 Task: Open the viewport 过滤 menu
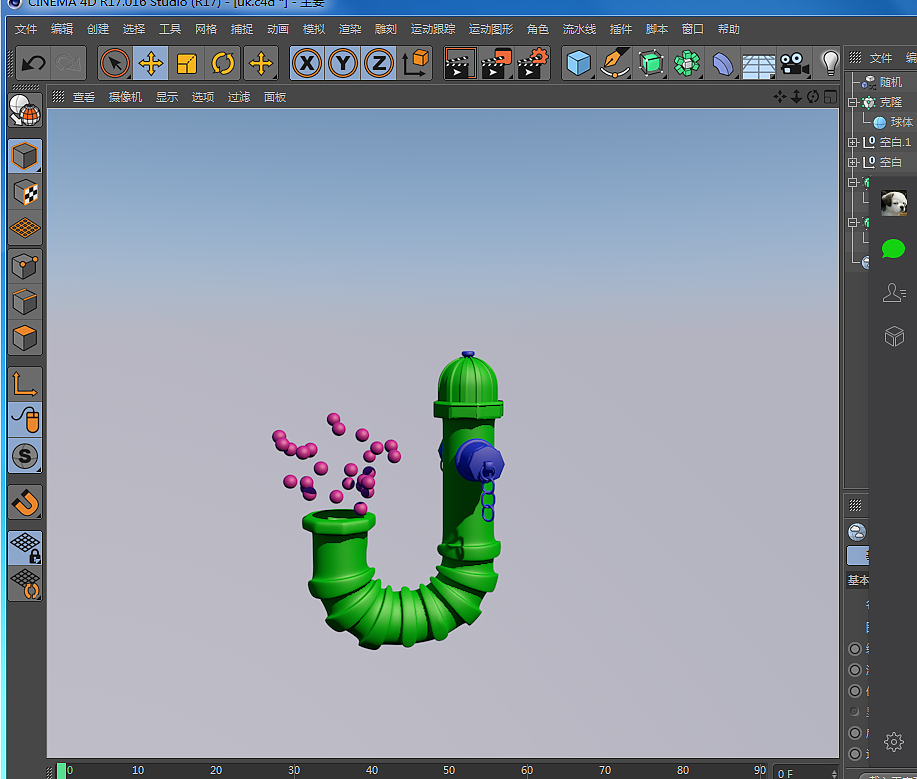click(x=239, y=97)
